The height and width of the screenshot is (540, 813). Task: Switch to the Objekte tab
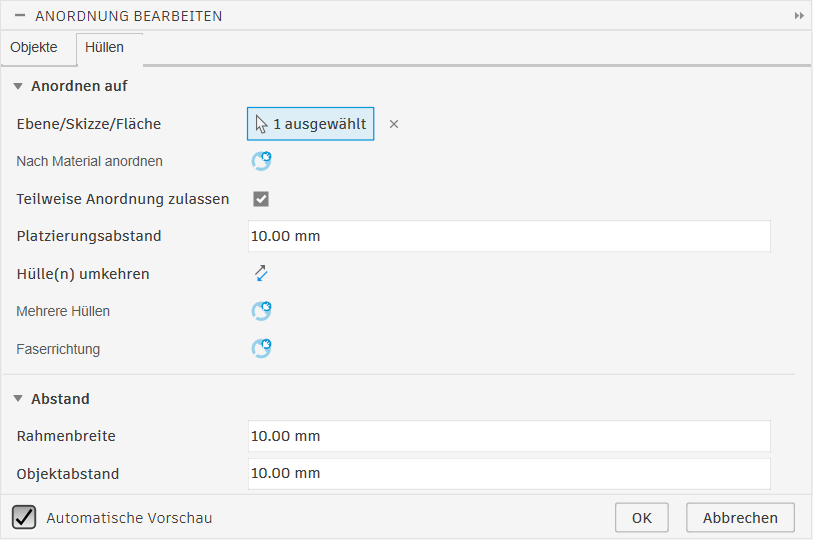point(34,47)
